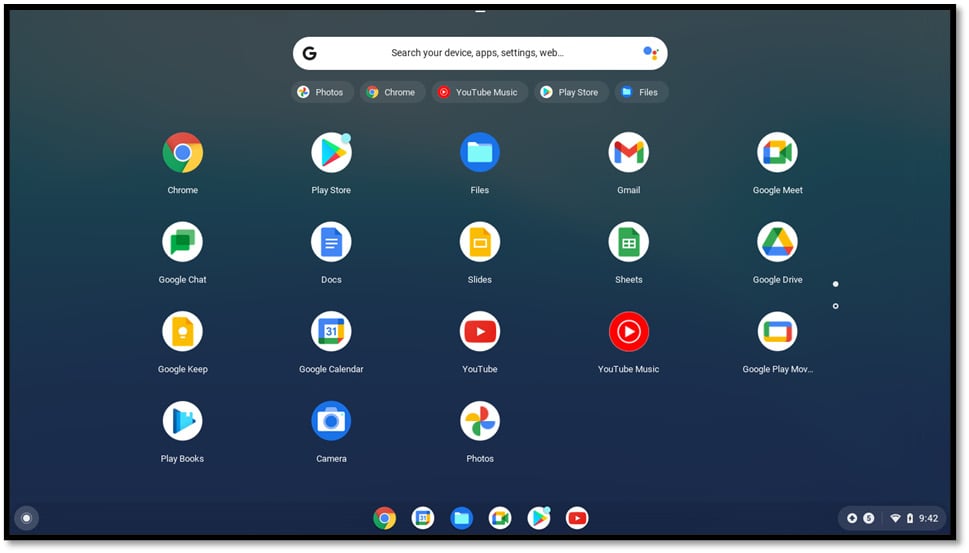969x553 pixels.
Task: Select the Play Store suggestion chip
Action: tap(572, 92)
